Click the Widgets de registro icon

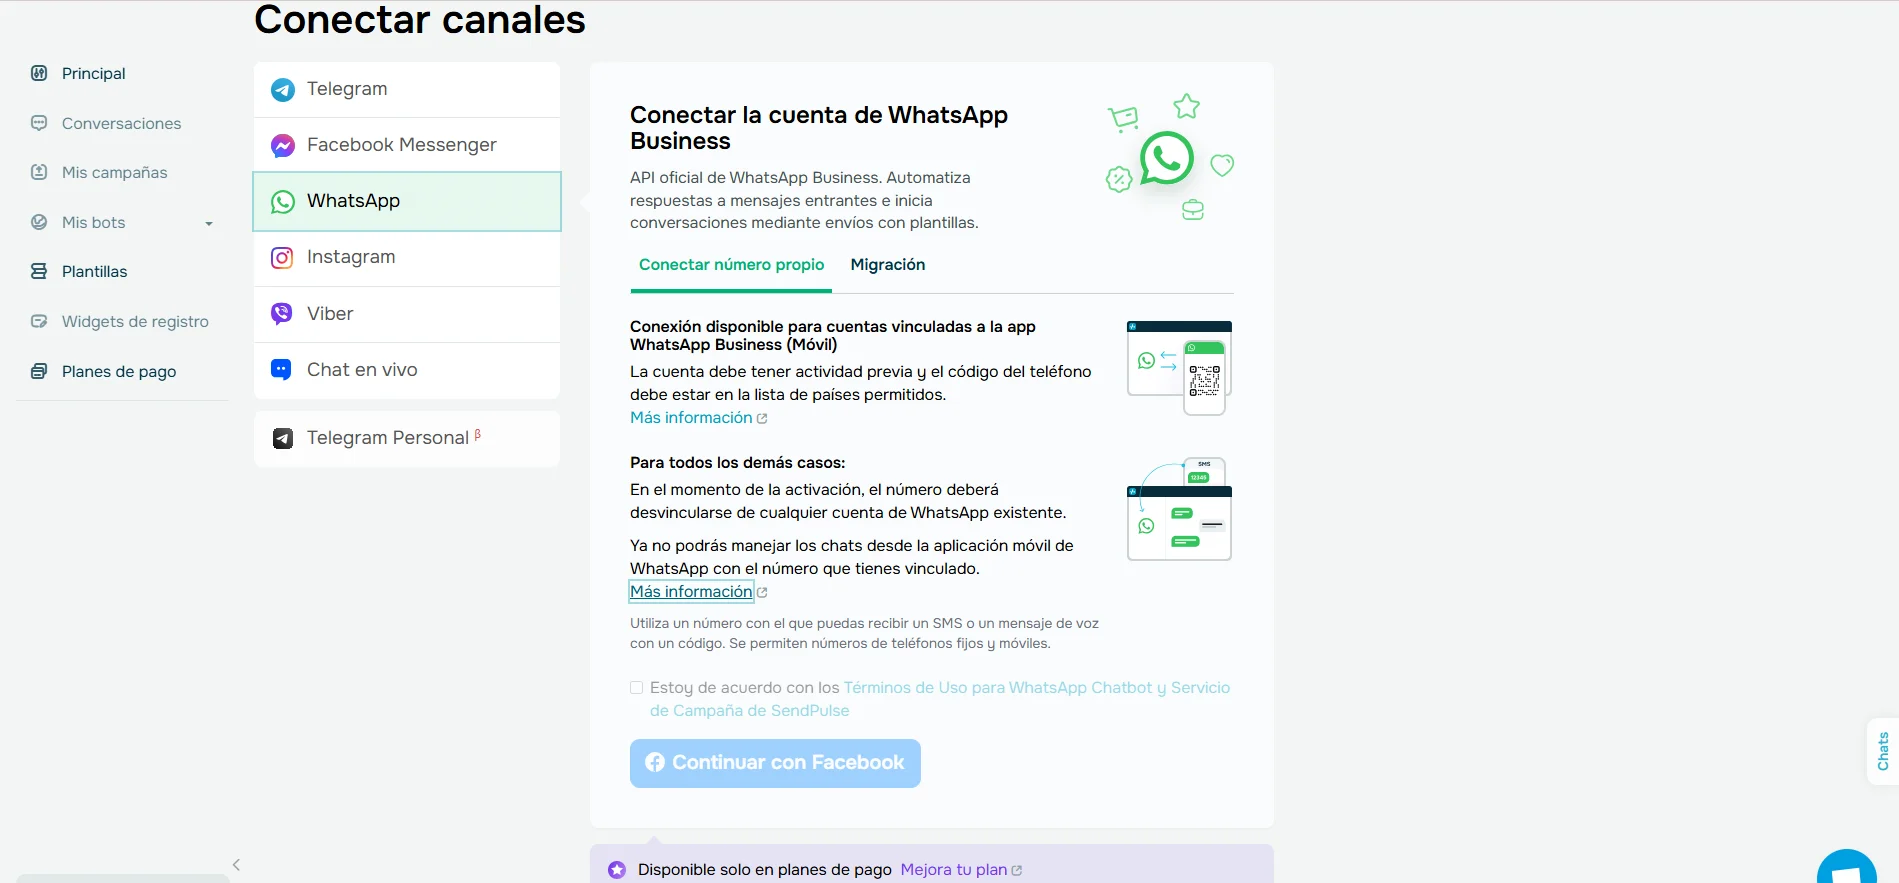(39, 321)
